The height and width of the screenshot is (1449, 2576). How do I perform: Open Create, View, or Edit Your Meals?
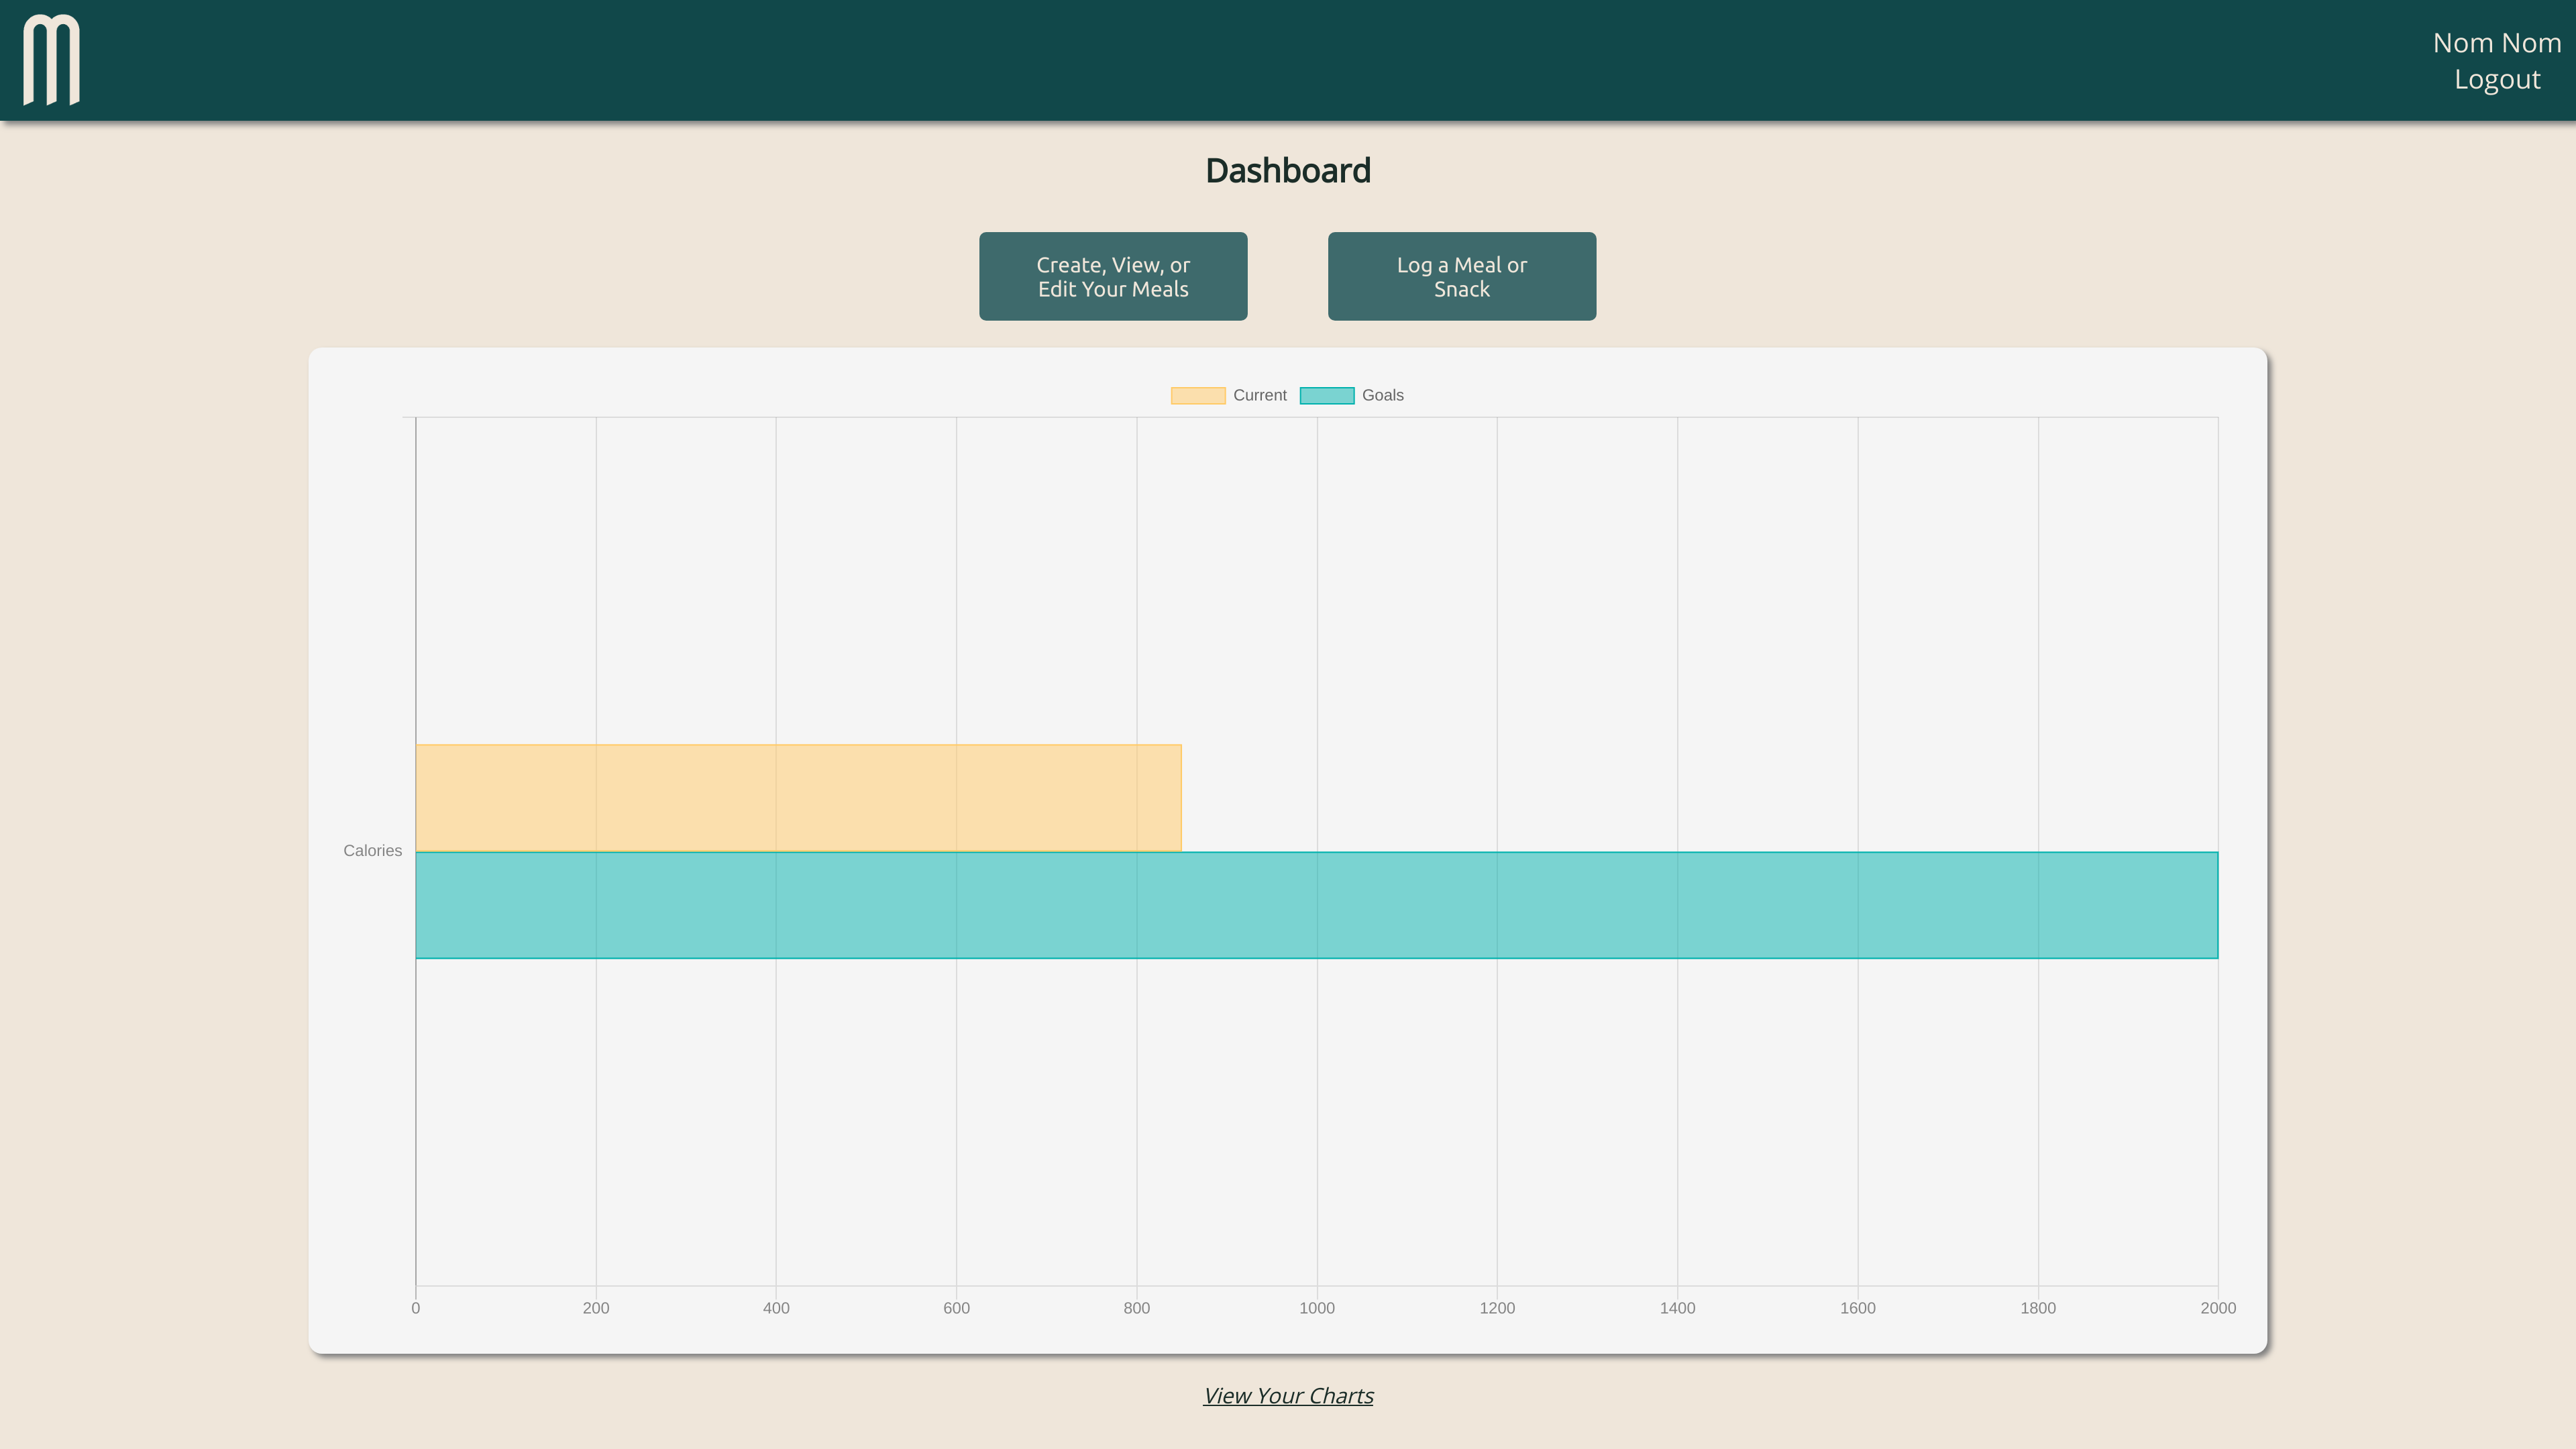[x=1113, y=277]
